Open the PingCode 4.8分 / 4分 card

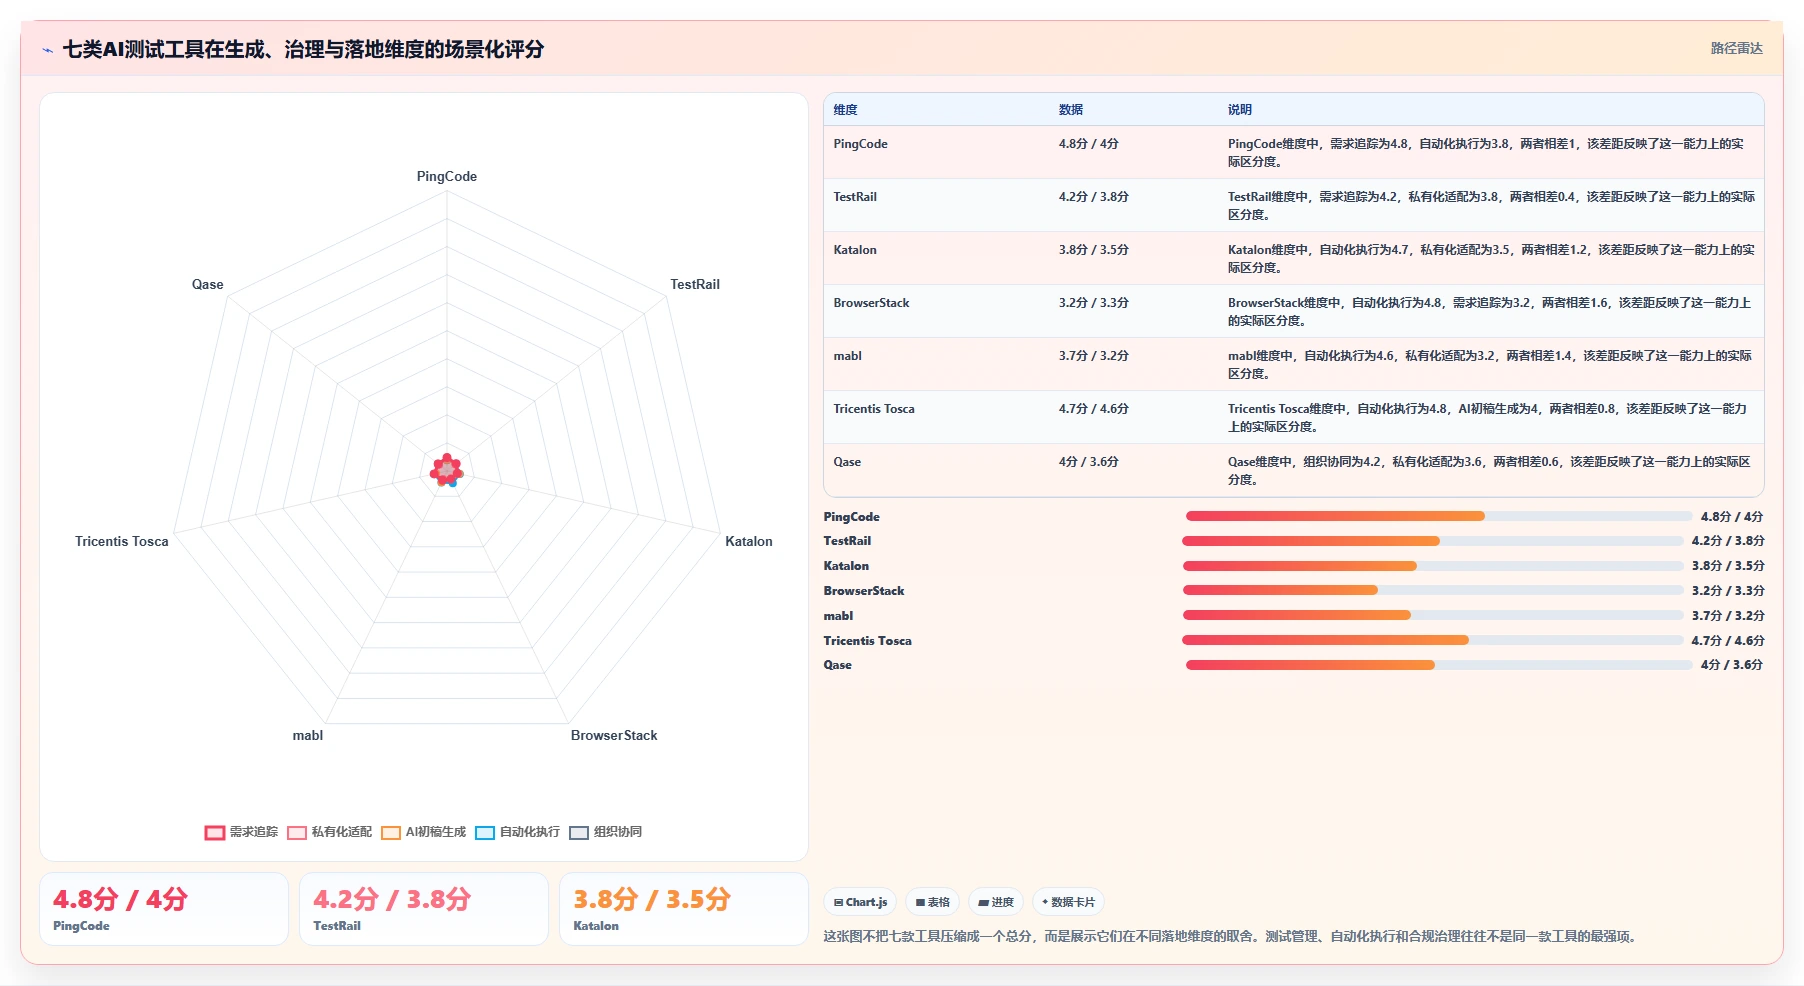[164, 909]
